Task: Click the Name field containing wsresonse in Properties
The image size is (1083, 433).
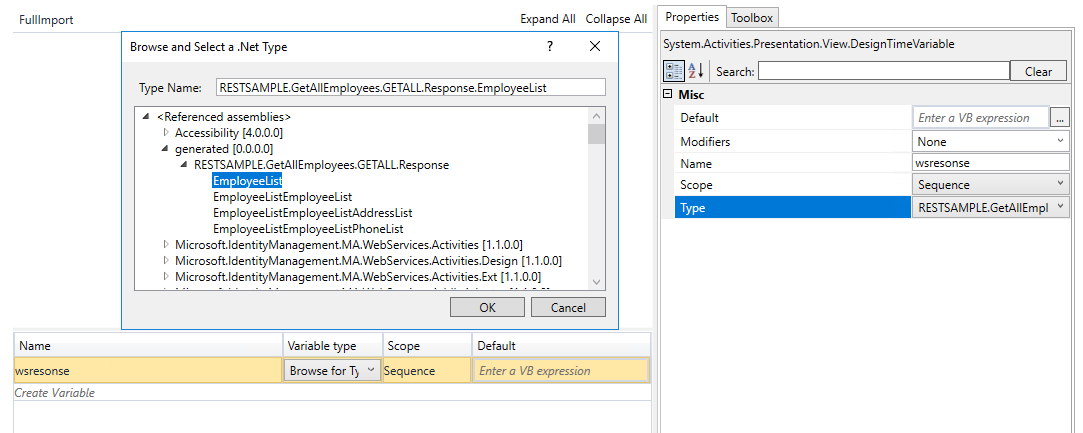Action: coord(990,163)
